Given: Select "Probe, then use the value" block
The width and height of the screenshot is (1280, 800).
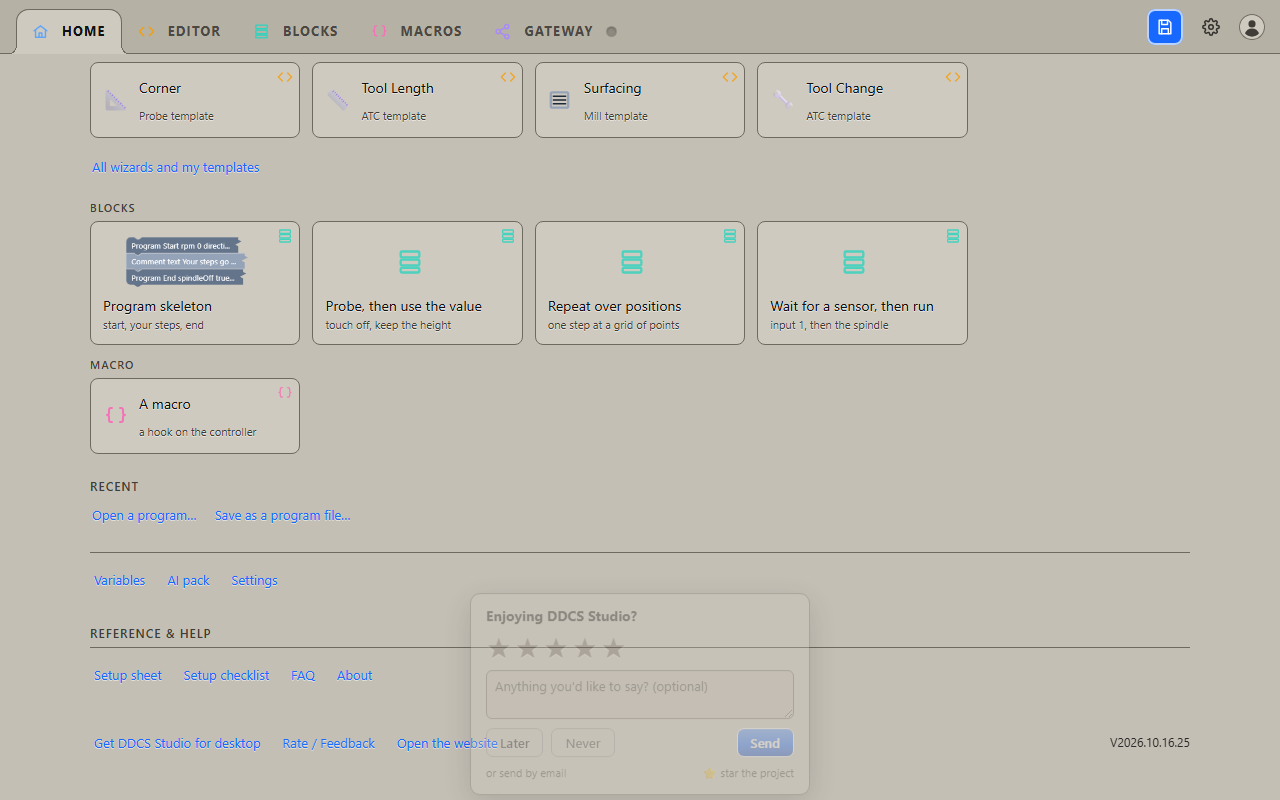Looking at the screenshot, I should click(417, 283).
